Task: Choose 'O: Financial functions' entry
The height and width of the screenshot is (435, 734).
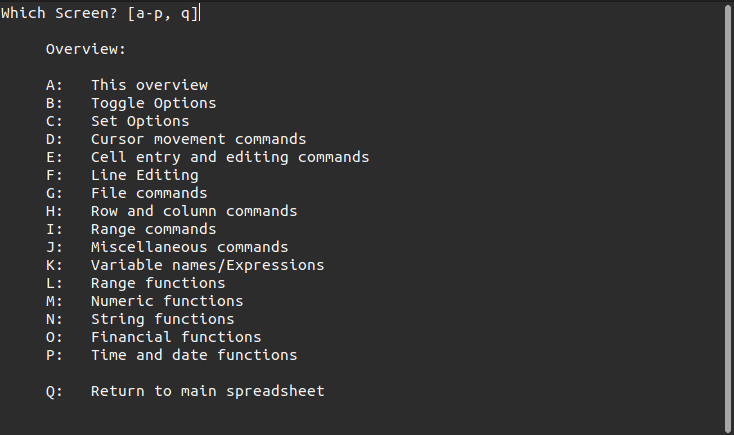Action: coord(154,337)
